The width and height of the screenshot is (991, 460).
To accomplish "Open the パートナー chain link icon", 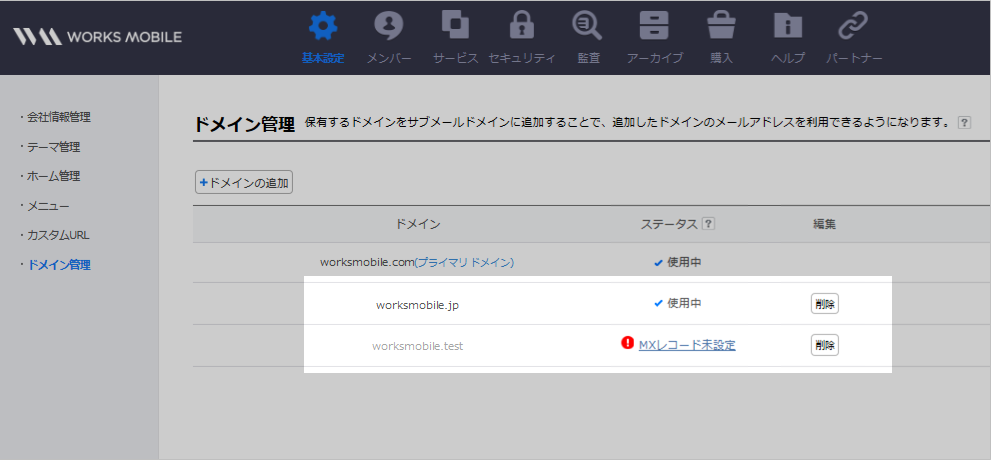I will (x=853, y=25).
